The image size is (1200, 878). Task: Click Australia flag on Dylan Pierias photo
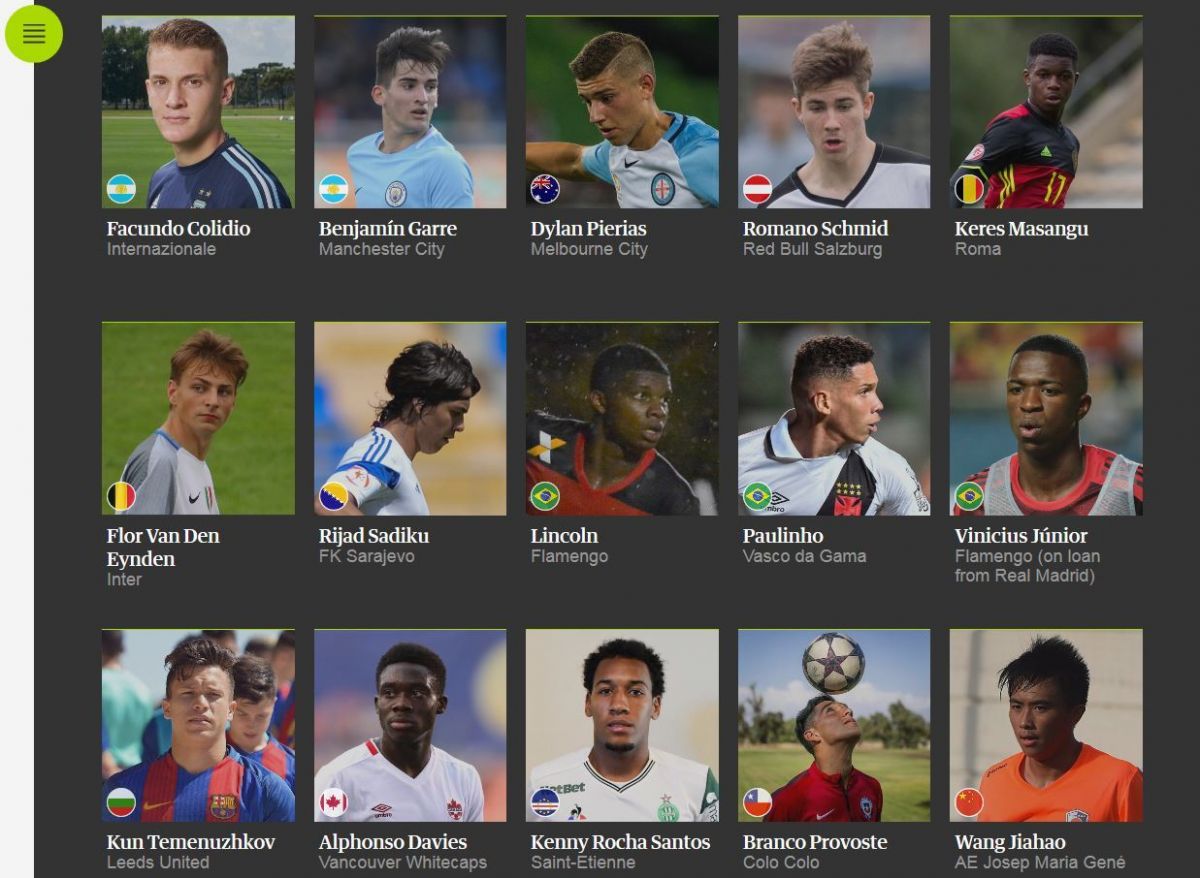click(545, 189)
